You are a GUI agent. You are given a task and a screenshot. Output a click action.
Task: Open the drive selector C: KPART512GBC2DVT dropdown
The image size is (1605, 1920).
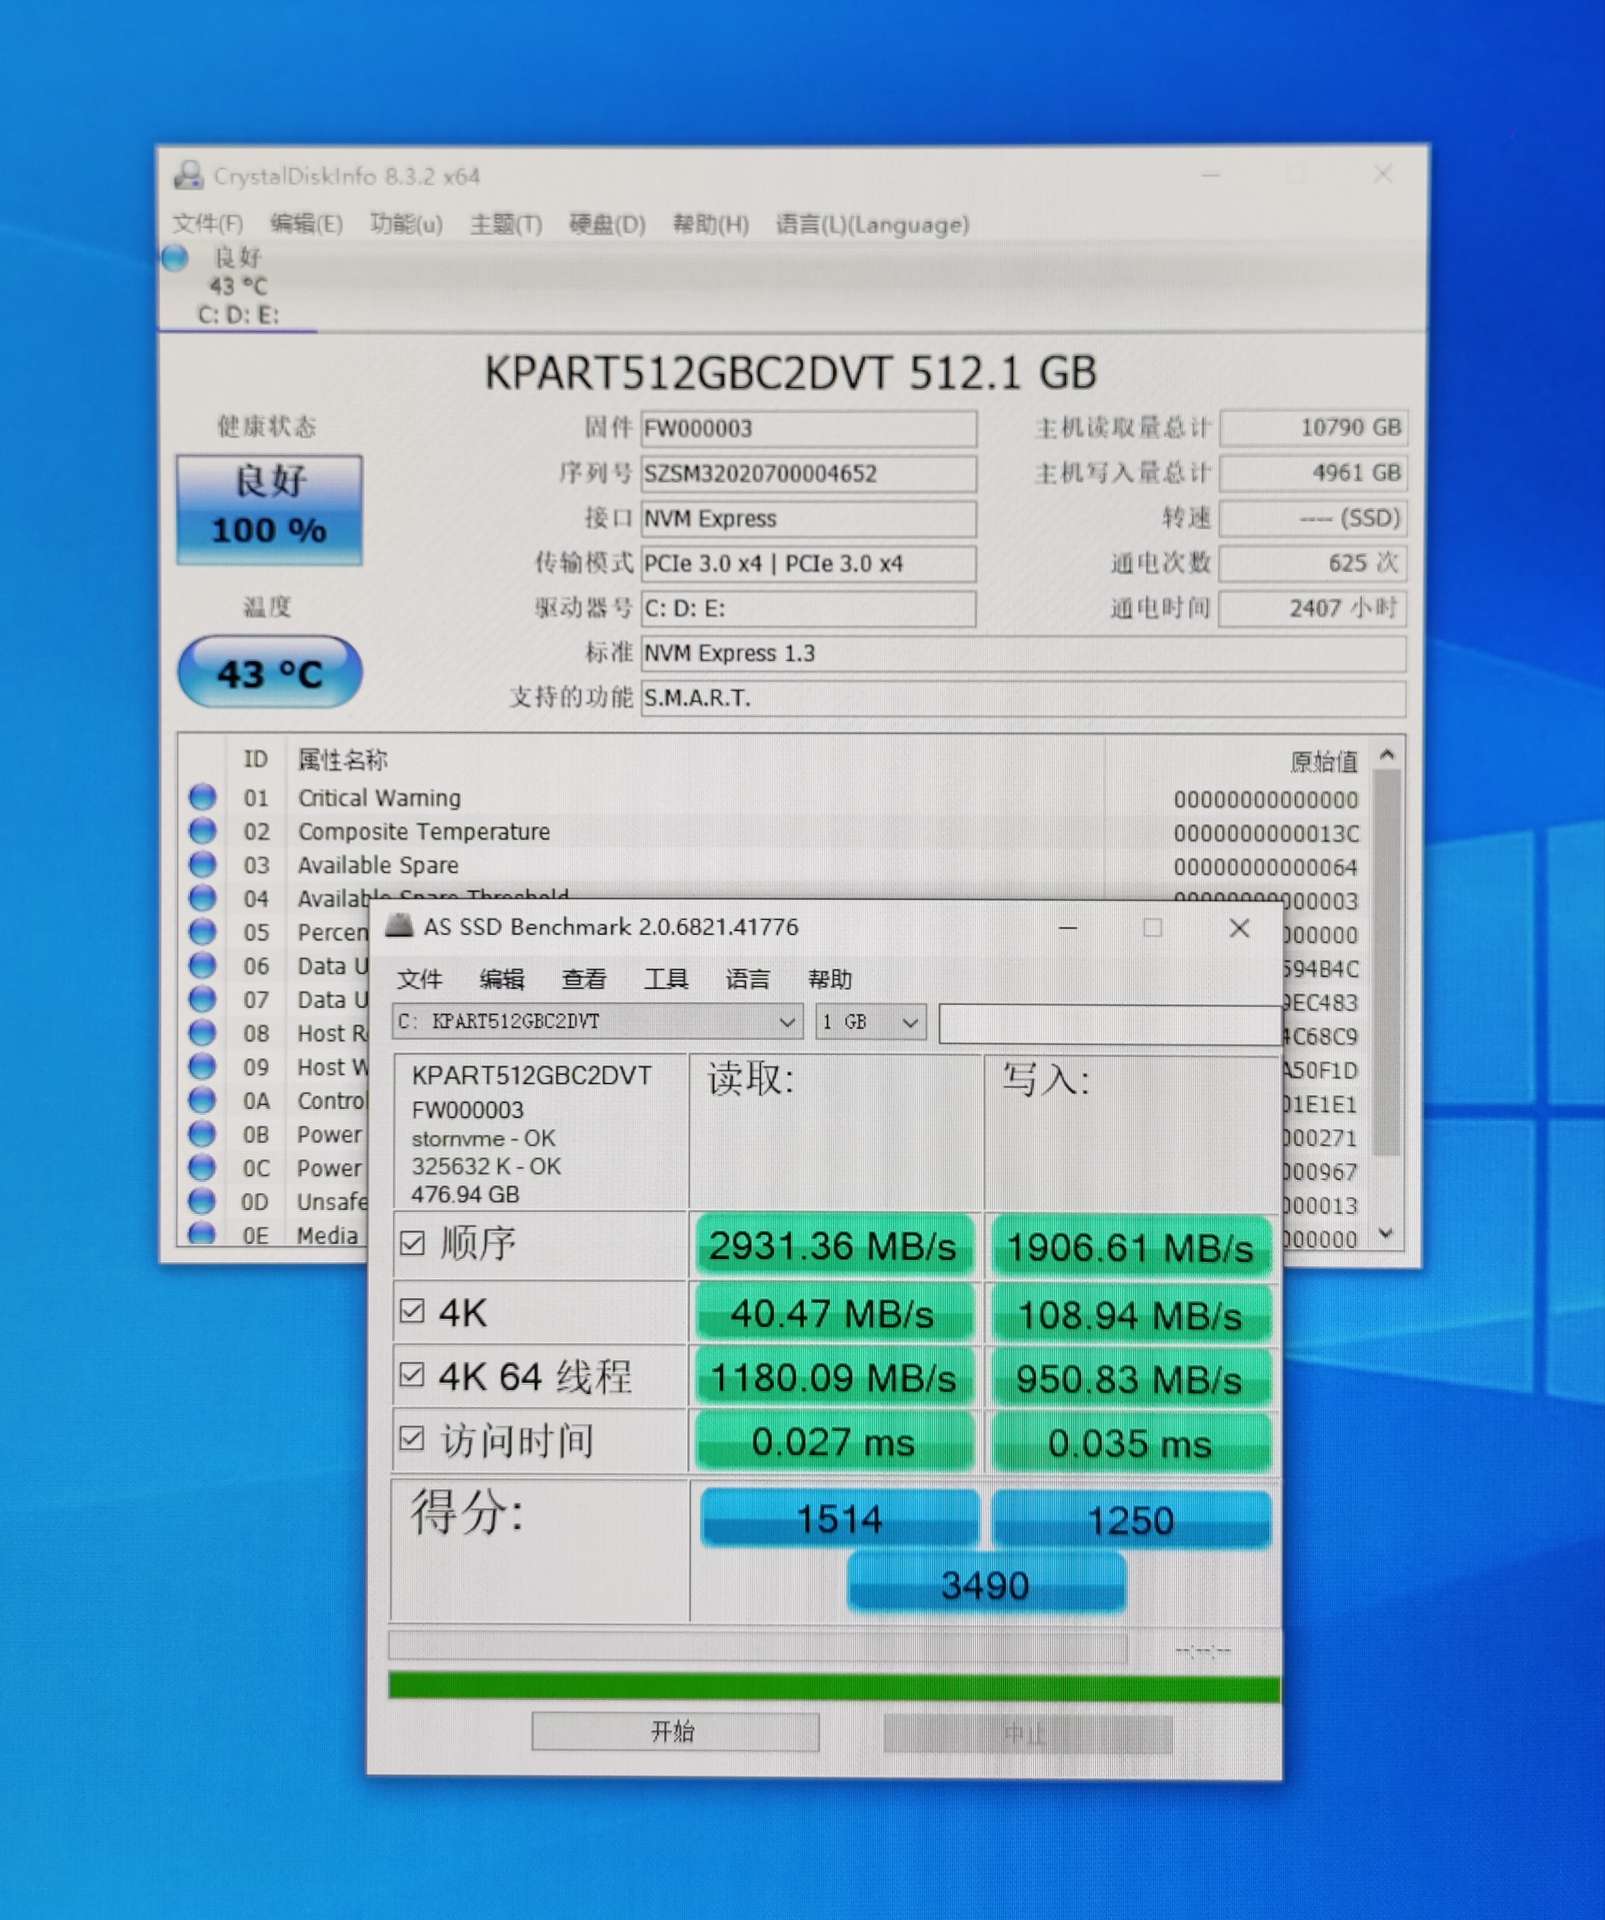(597, 1022)
